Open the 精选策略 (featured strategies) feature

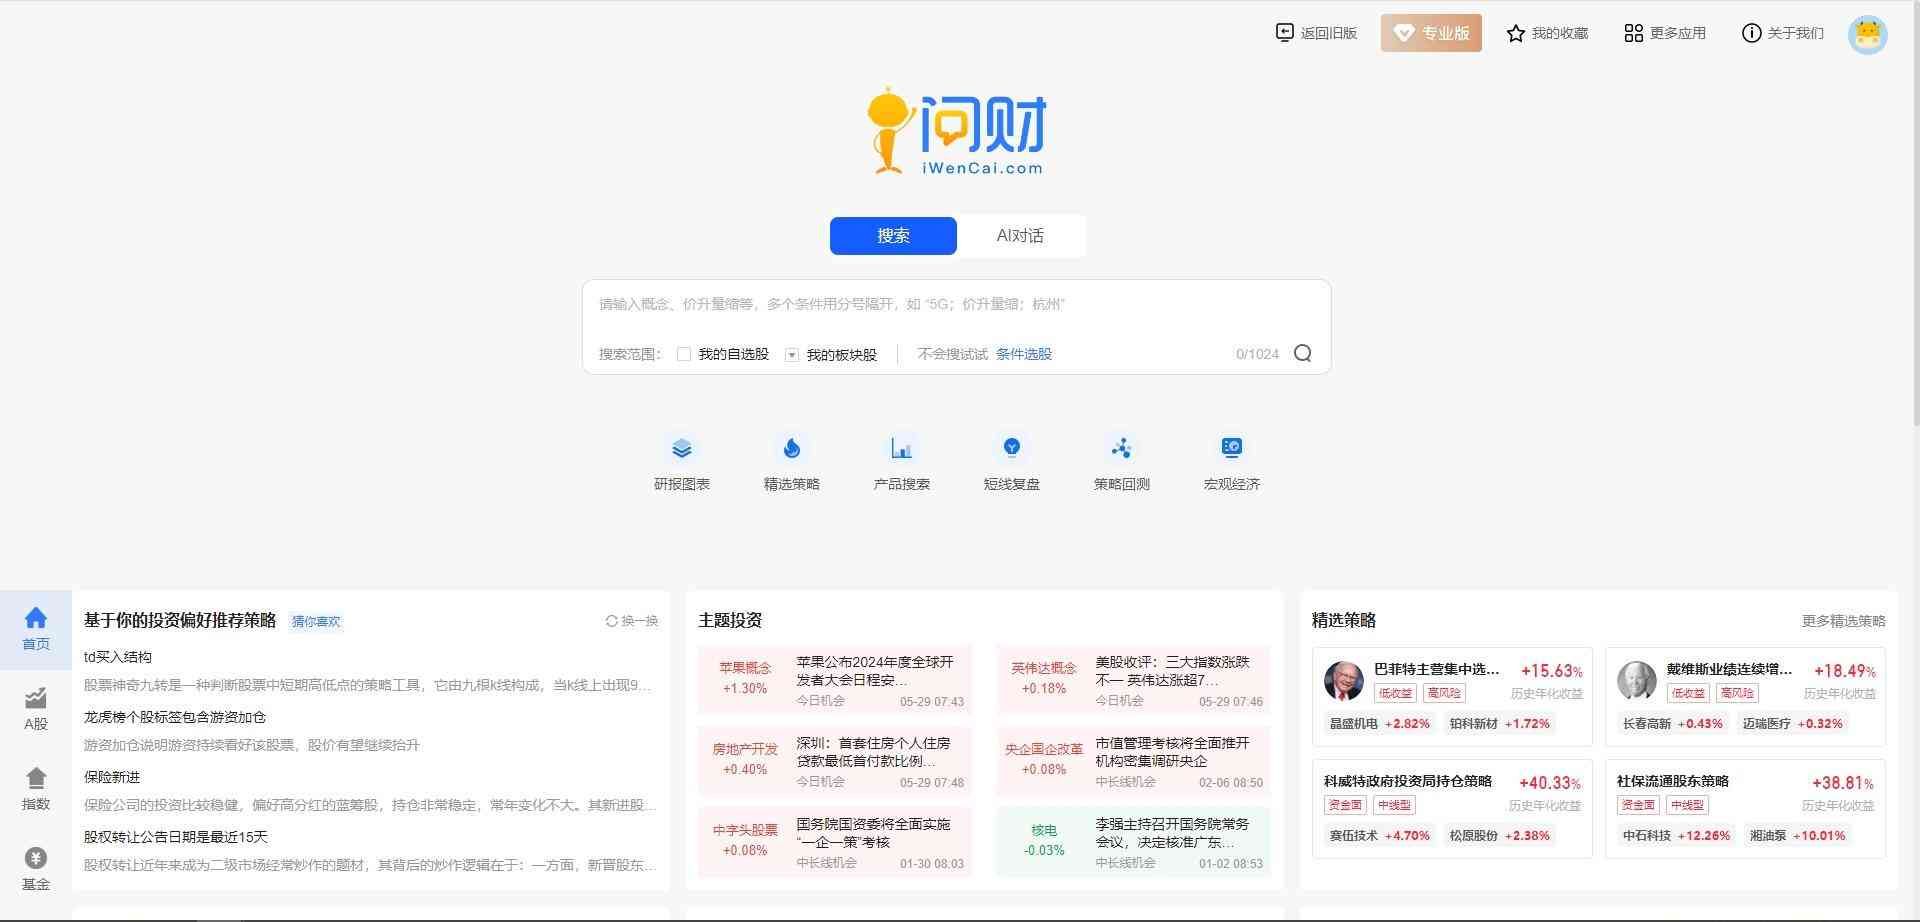792,460
